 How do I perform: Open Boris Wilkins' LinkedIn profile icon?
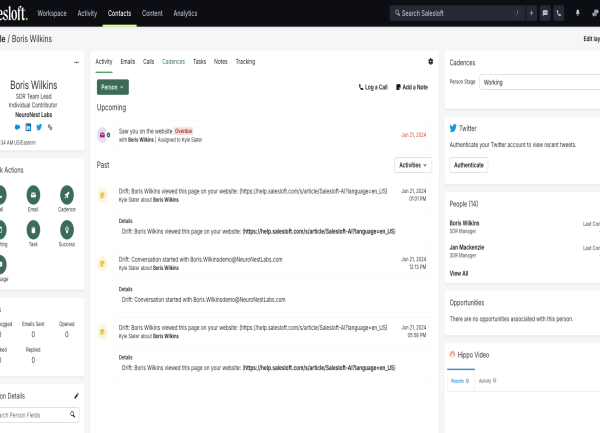pyautogui.click(x=28, y=127)
